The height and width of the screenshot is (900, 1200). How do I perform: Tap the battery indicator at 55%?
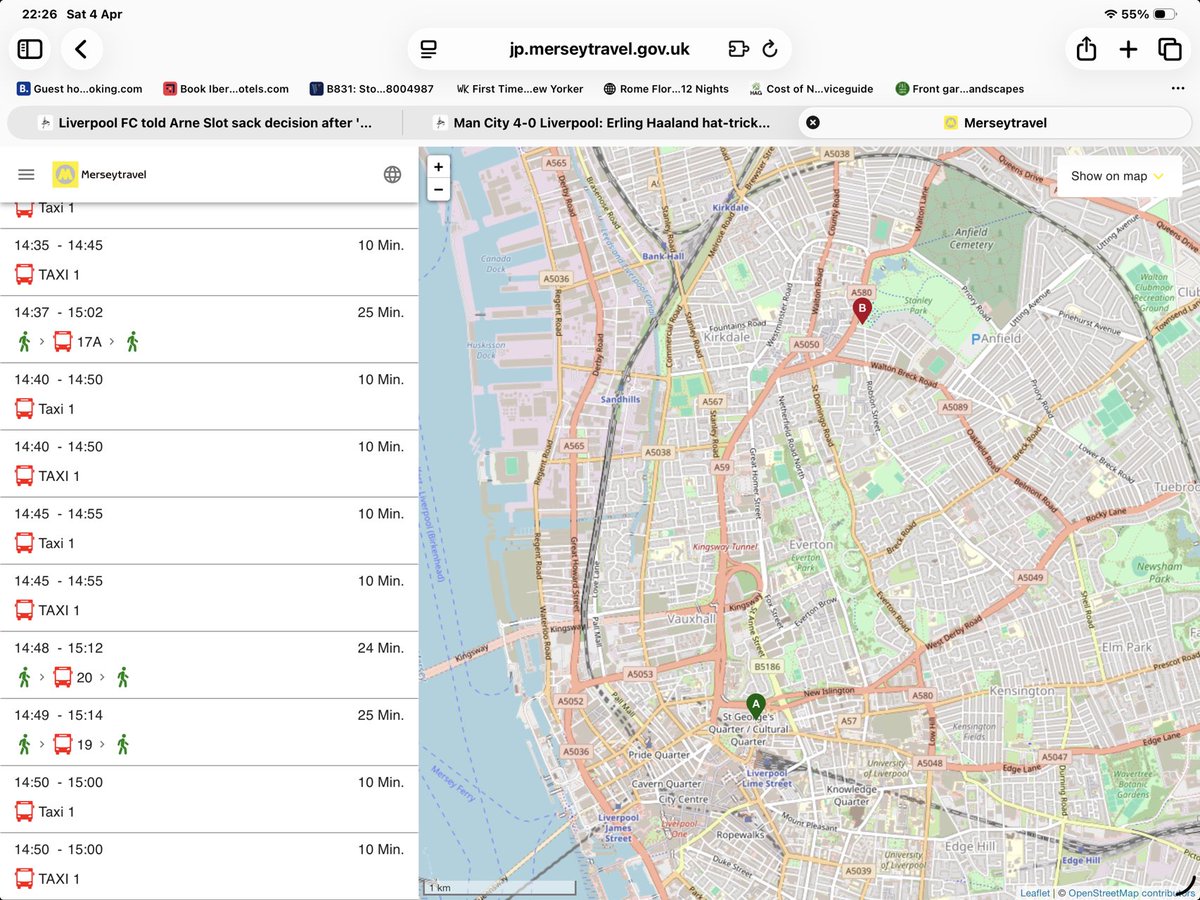(1165, 14)
